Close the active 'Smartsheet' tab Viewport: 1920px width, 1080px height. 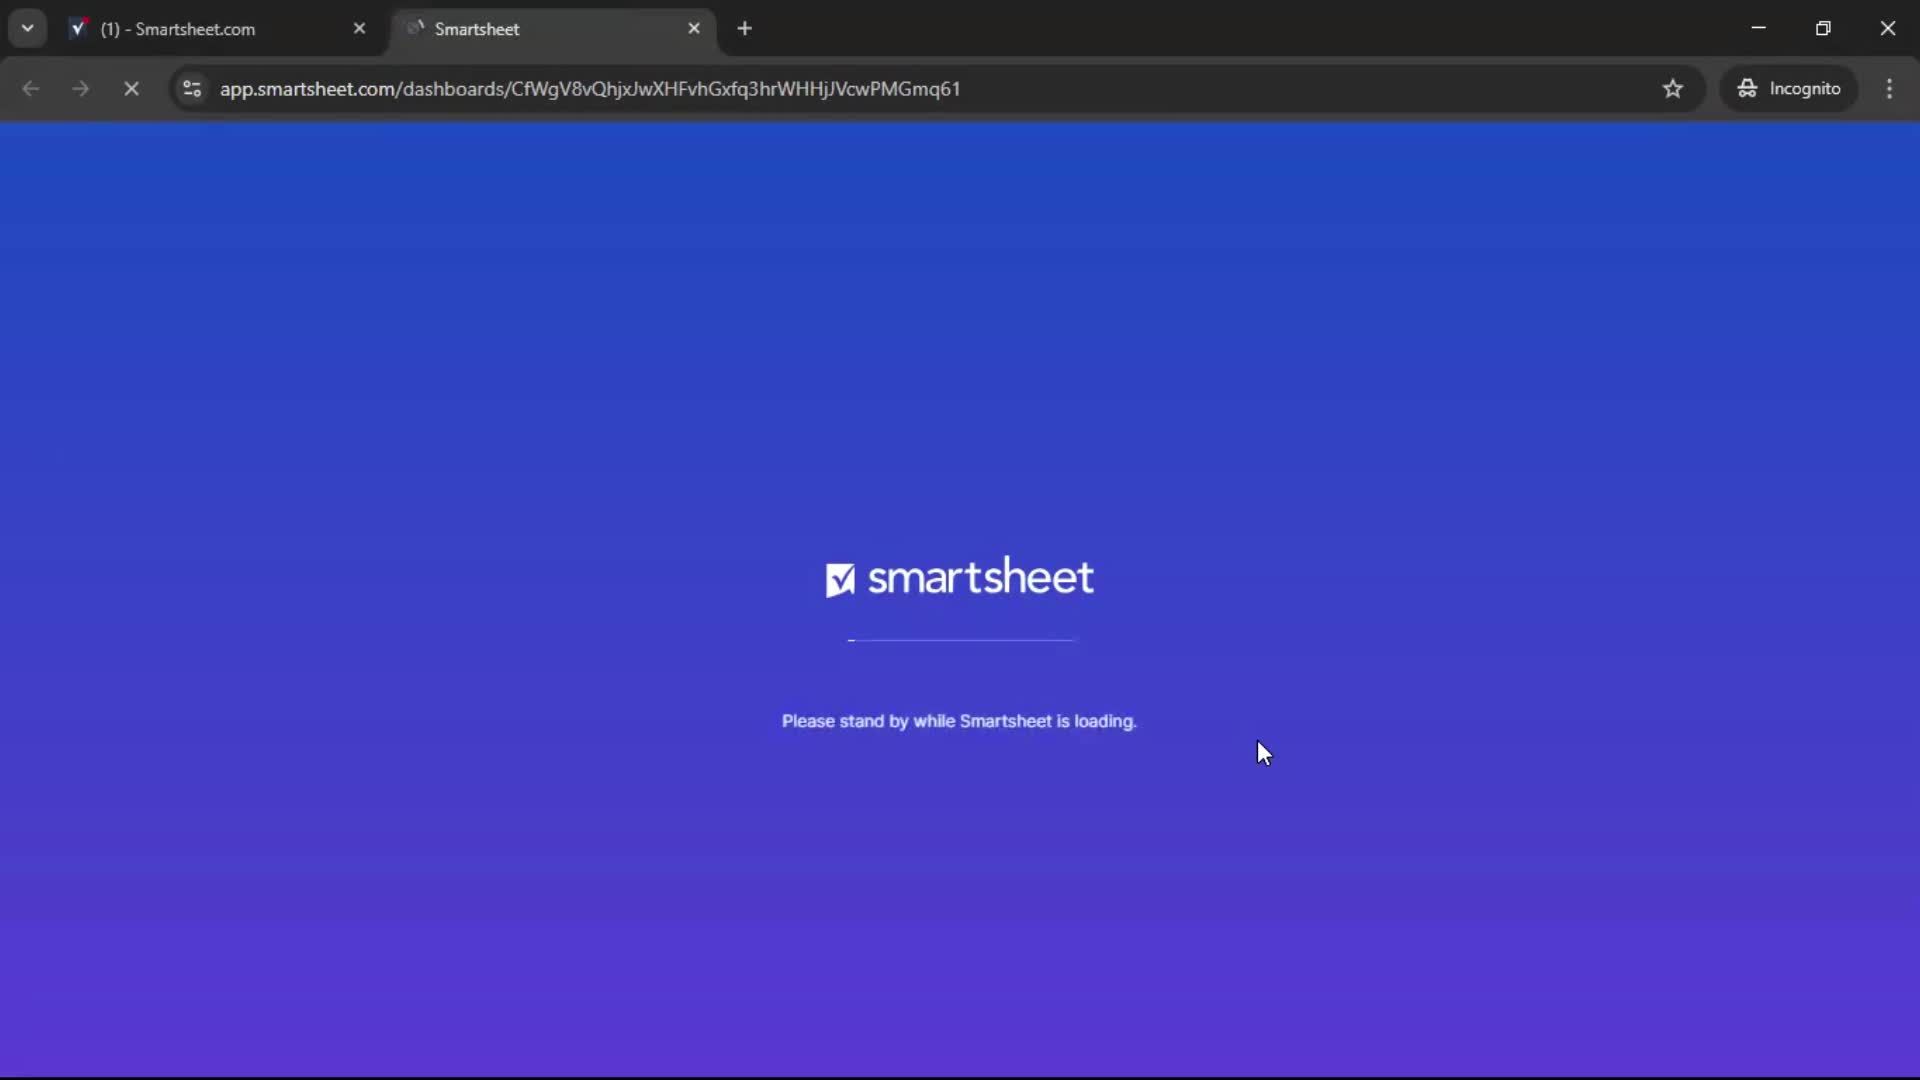(695, 28)
